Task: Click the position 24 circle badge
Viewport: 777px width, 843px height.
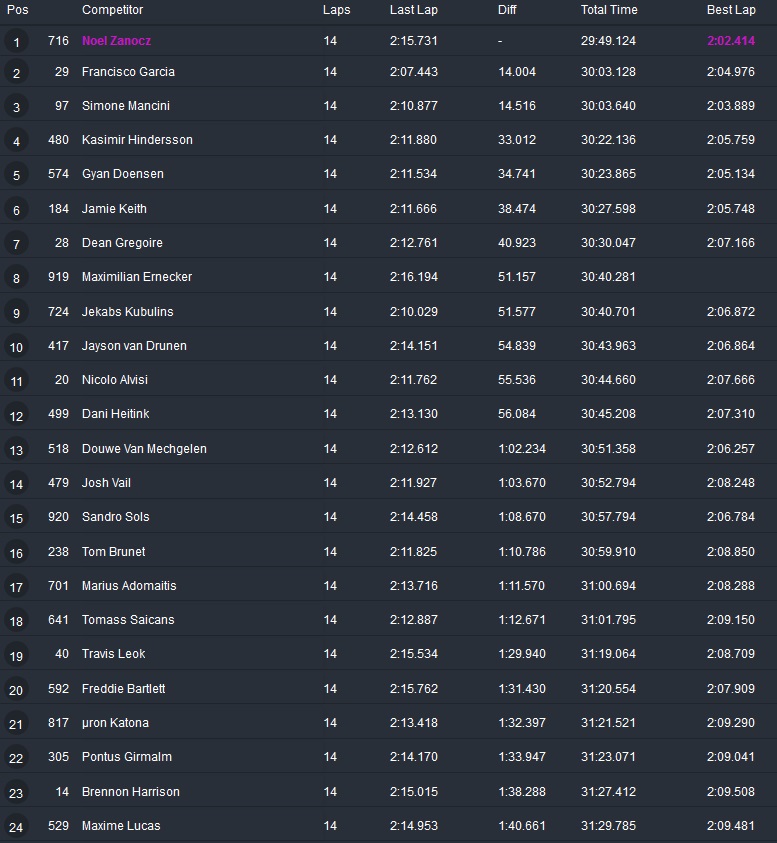Action: click(x=16, y=827)
